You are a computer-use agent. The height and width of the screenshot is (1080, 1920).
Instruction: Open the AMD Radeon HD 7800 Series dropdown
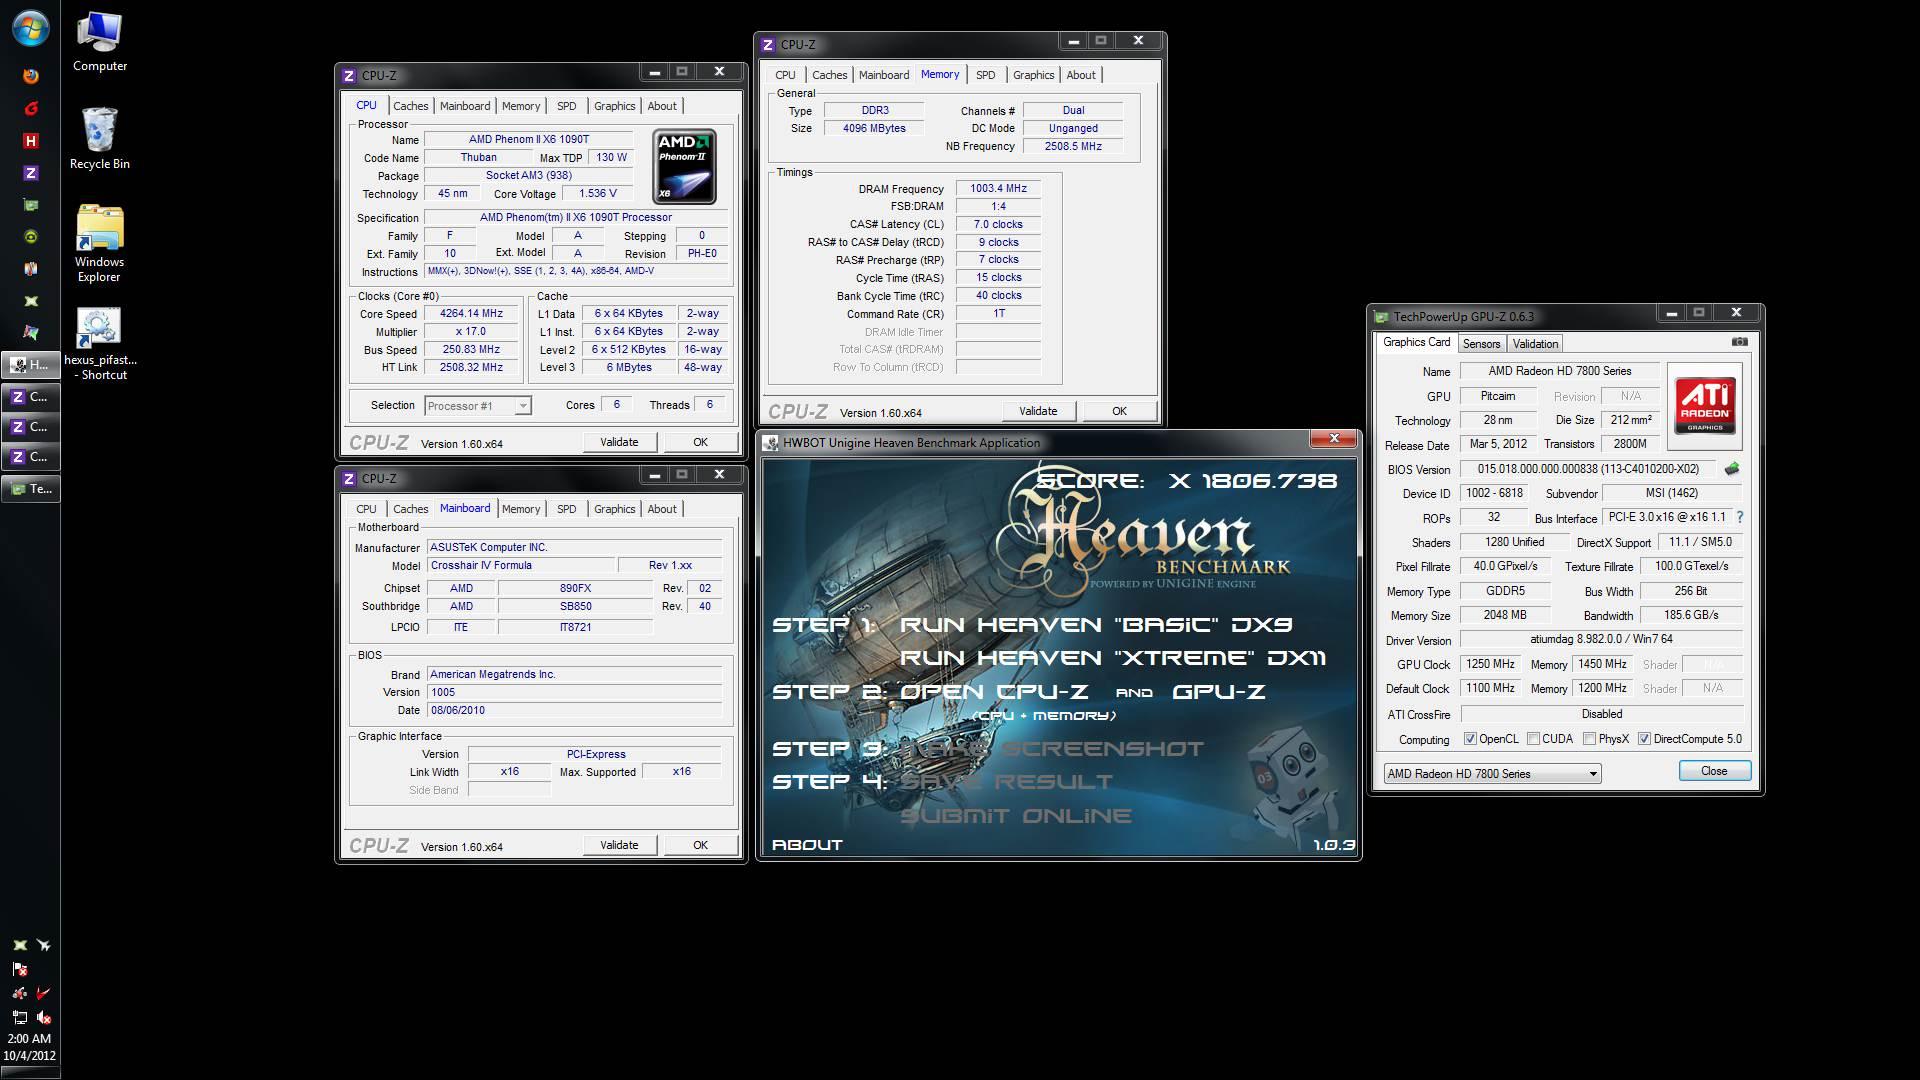pos(1492,774)
